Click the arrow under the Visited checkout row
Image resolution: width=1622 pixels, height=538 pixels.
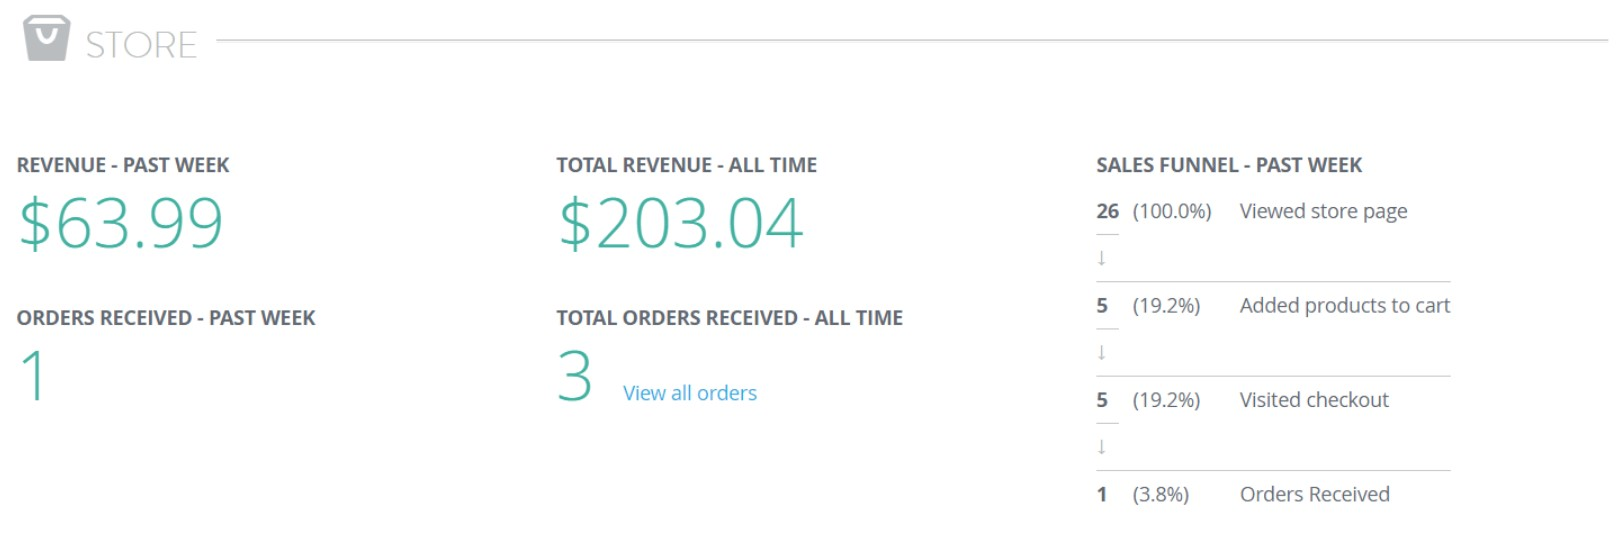[1101, 446]
